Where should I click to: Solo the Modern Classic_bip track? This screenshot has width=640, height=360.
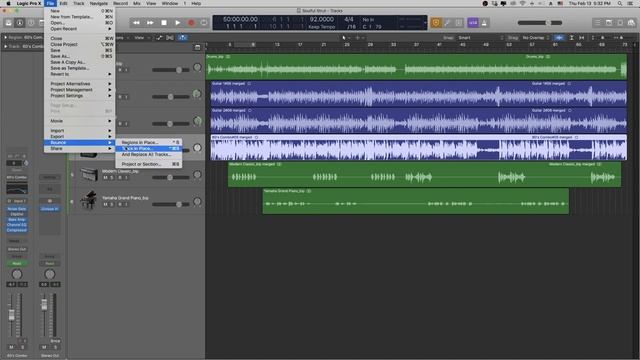112,178
